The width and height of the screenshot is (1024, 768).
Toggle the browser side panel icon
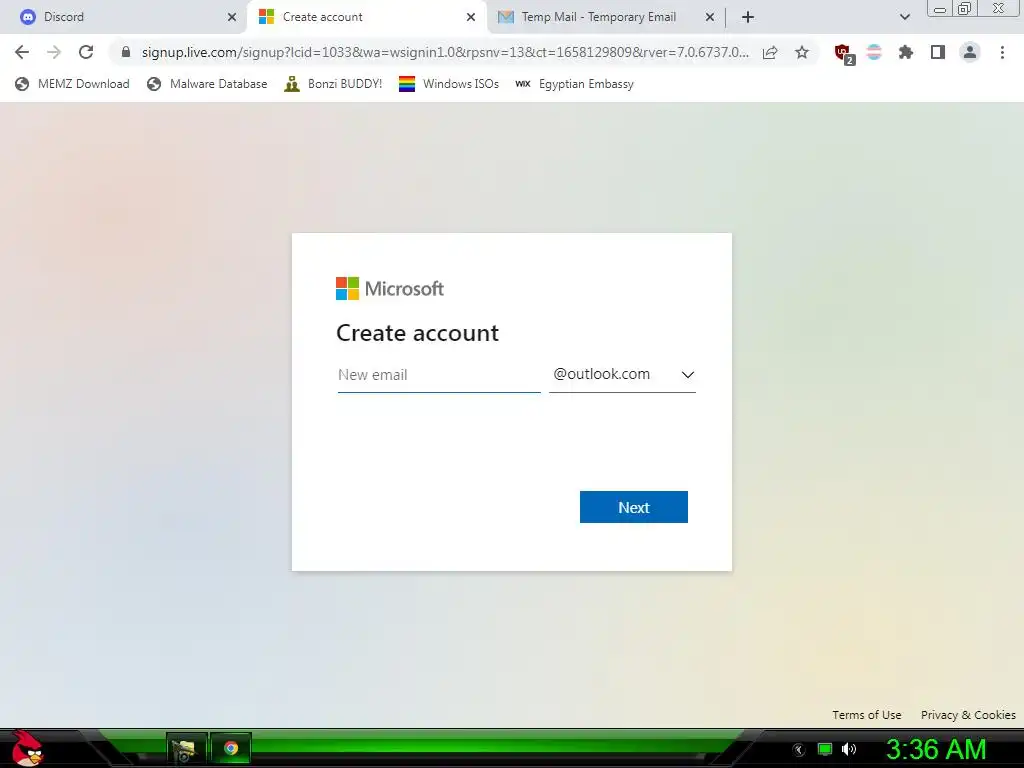(x=938, y=52)
